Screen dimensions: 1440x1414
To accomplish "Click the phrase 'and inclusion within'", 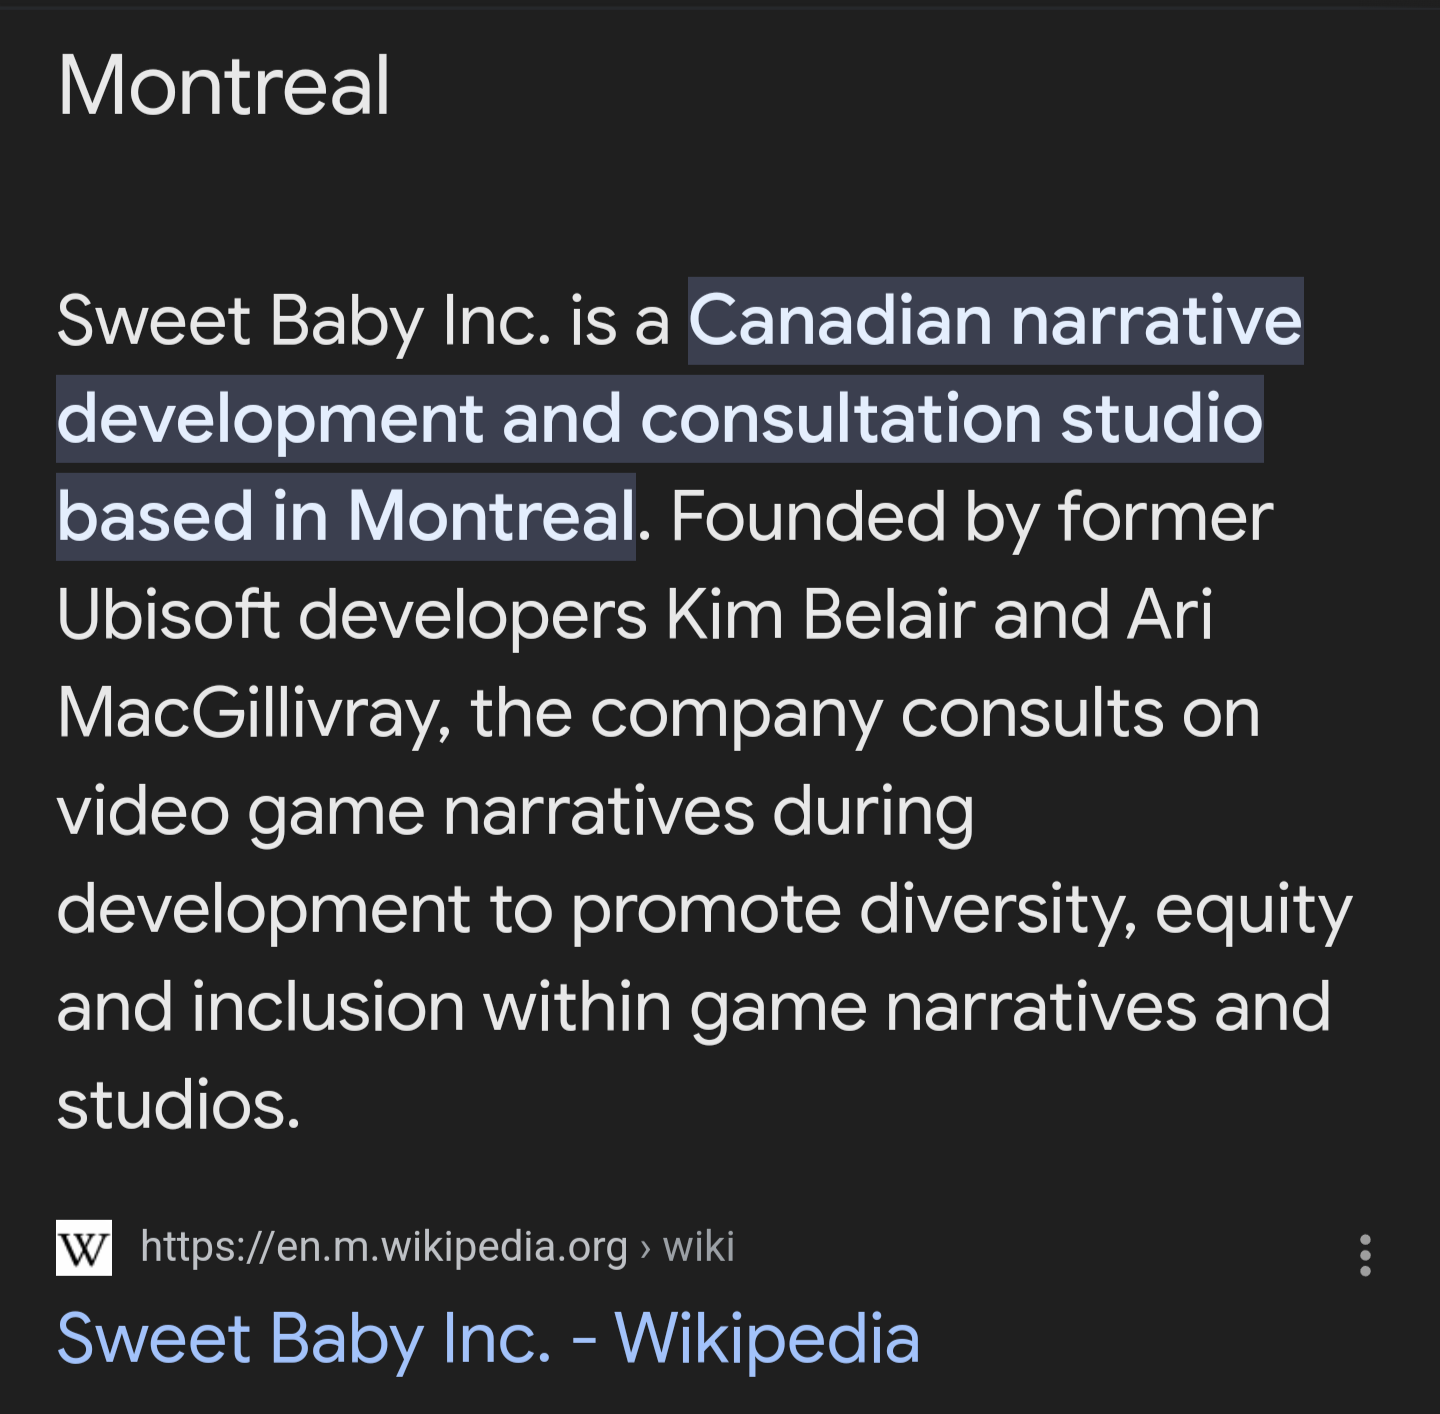I will click(x=364, y=1007).
